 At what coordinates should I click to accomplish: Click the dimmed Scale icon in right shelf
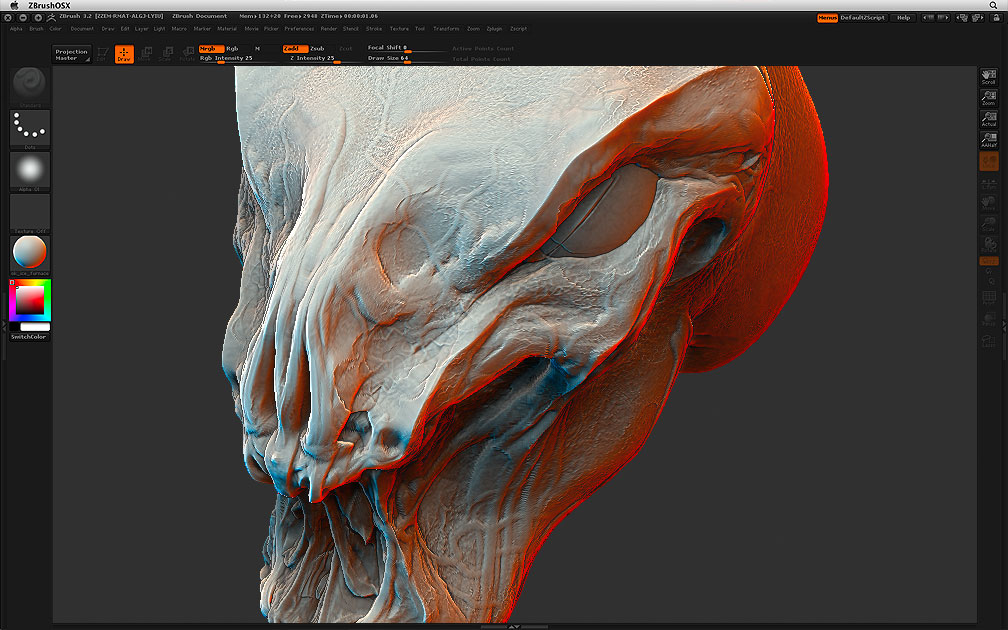(989, 224)
